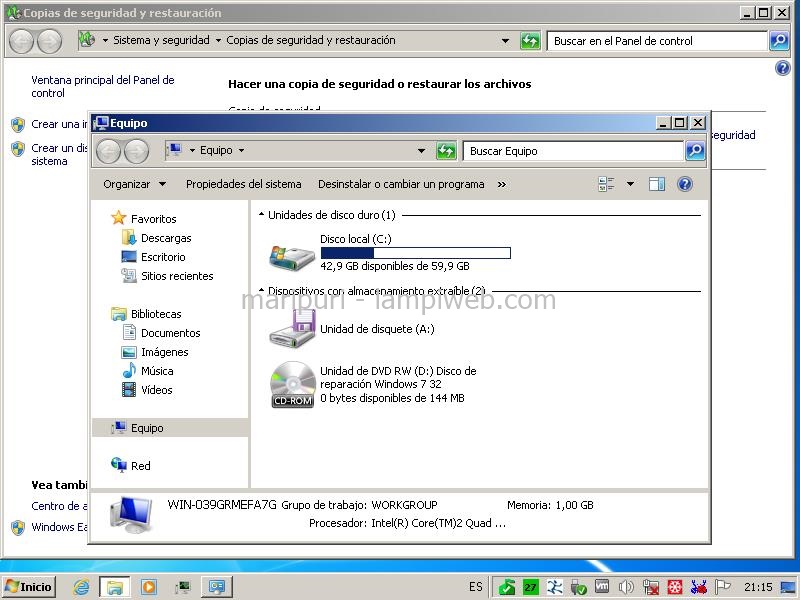Click the Crear un disco de sistema link
The height and width of the screenshot is (600, 800).
click(59, 154)
